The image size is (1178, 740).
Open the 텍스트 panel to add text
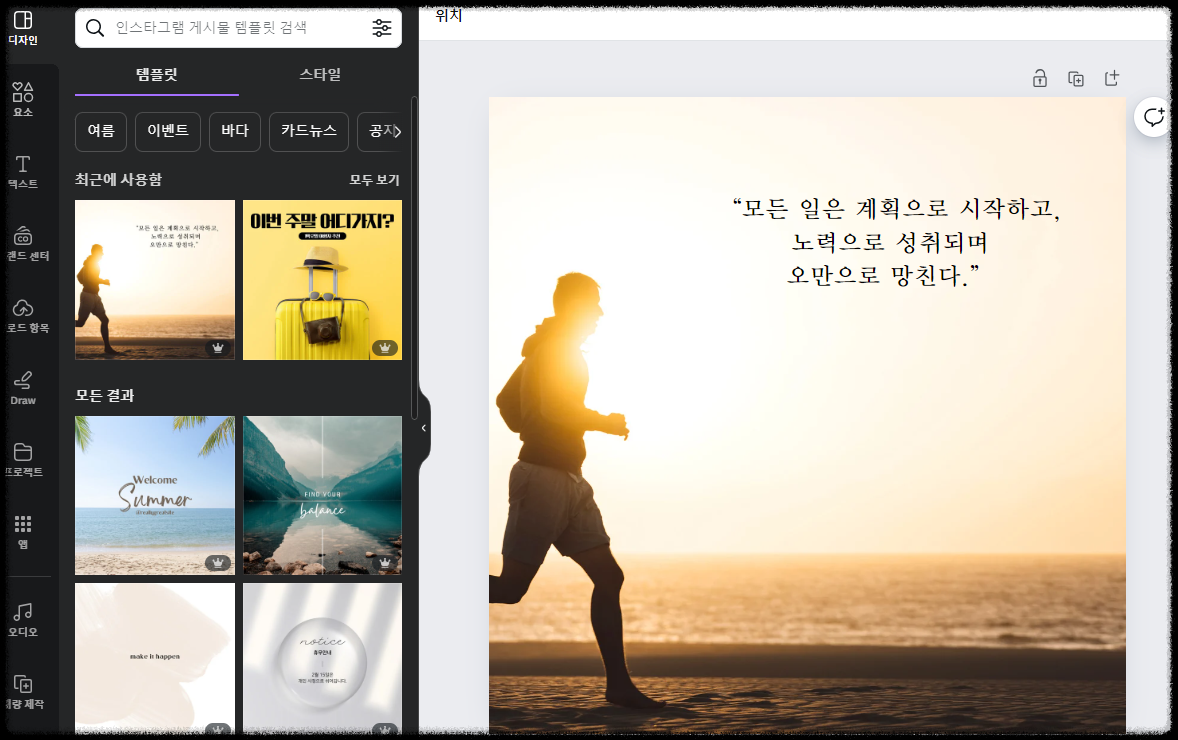point(25,170)
